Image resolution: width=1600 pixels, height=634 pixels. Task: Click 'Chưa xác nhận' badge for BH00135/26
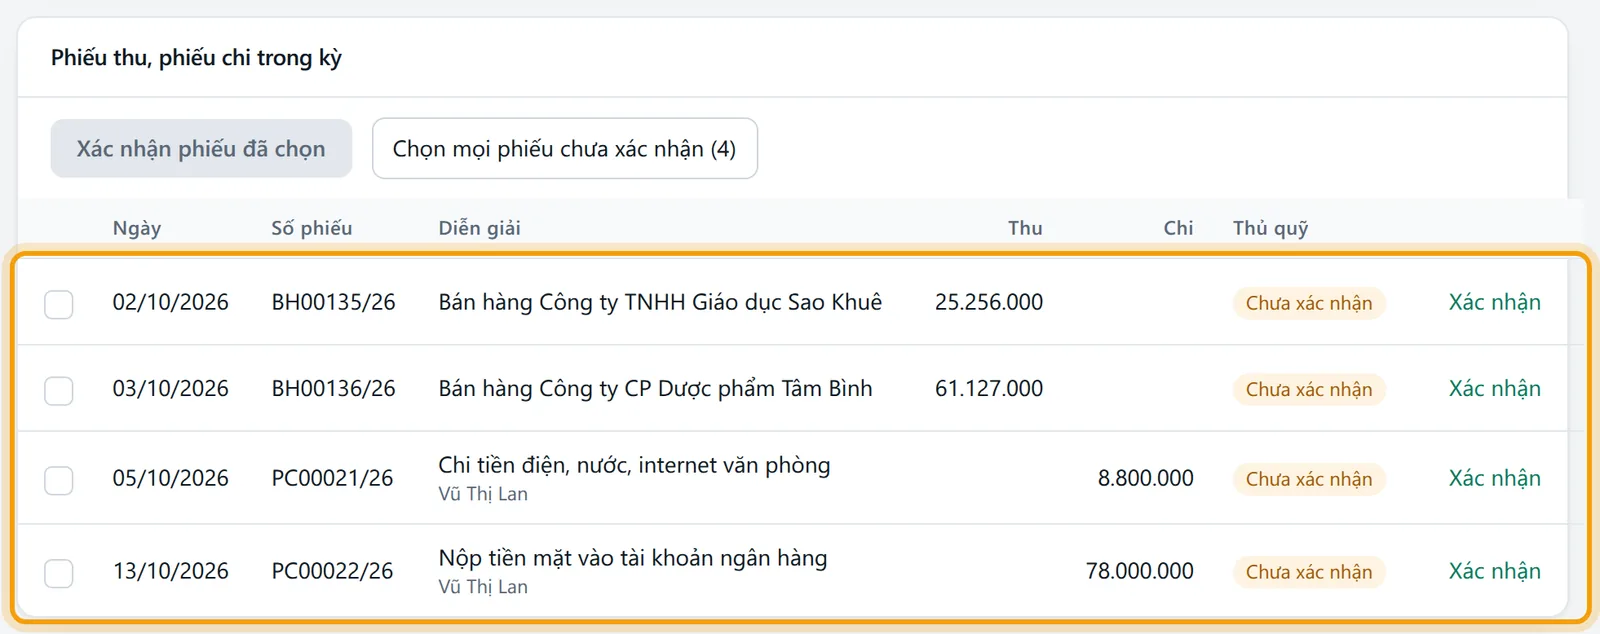(1309, 303)
